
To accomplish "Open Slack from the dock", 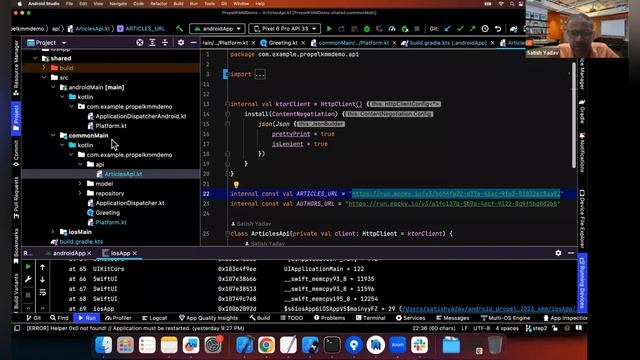I will (x=420, y=345).
